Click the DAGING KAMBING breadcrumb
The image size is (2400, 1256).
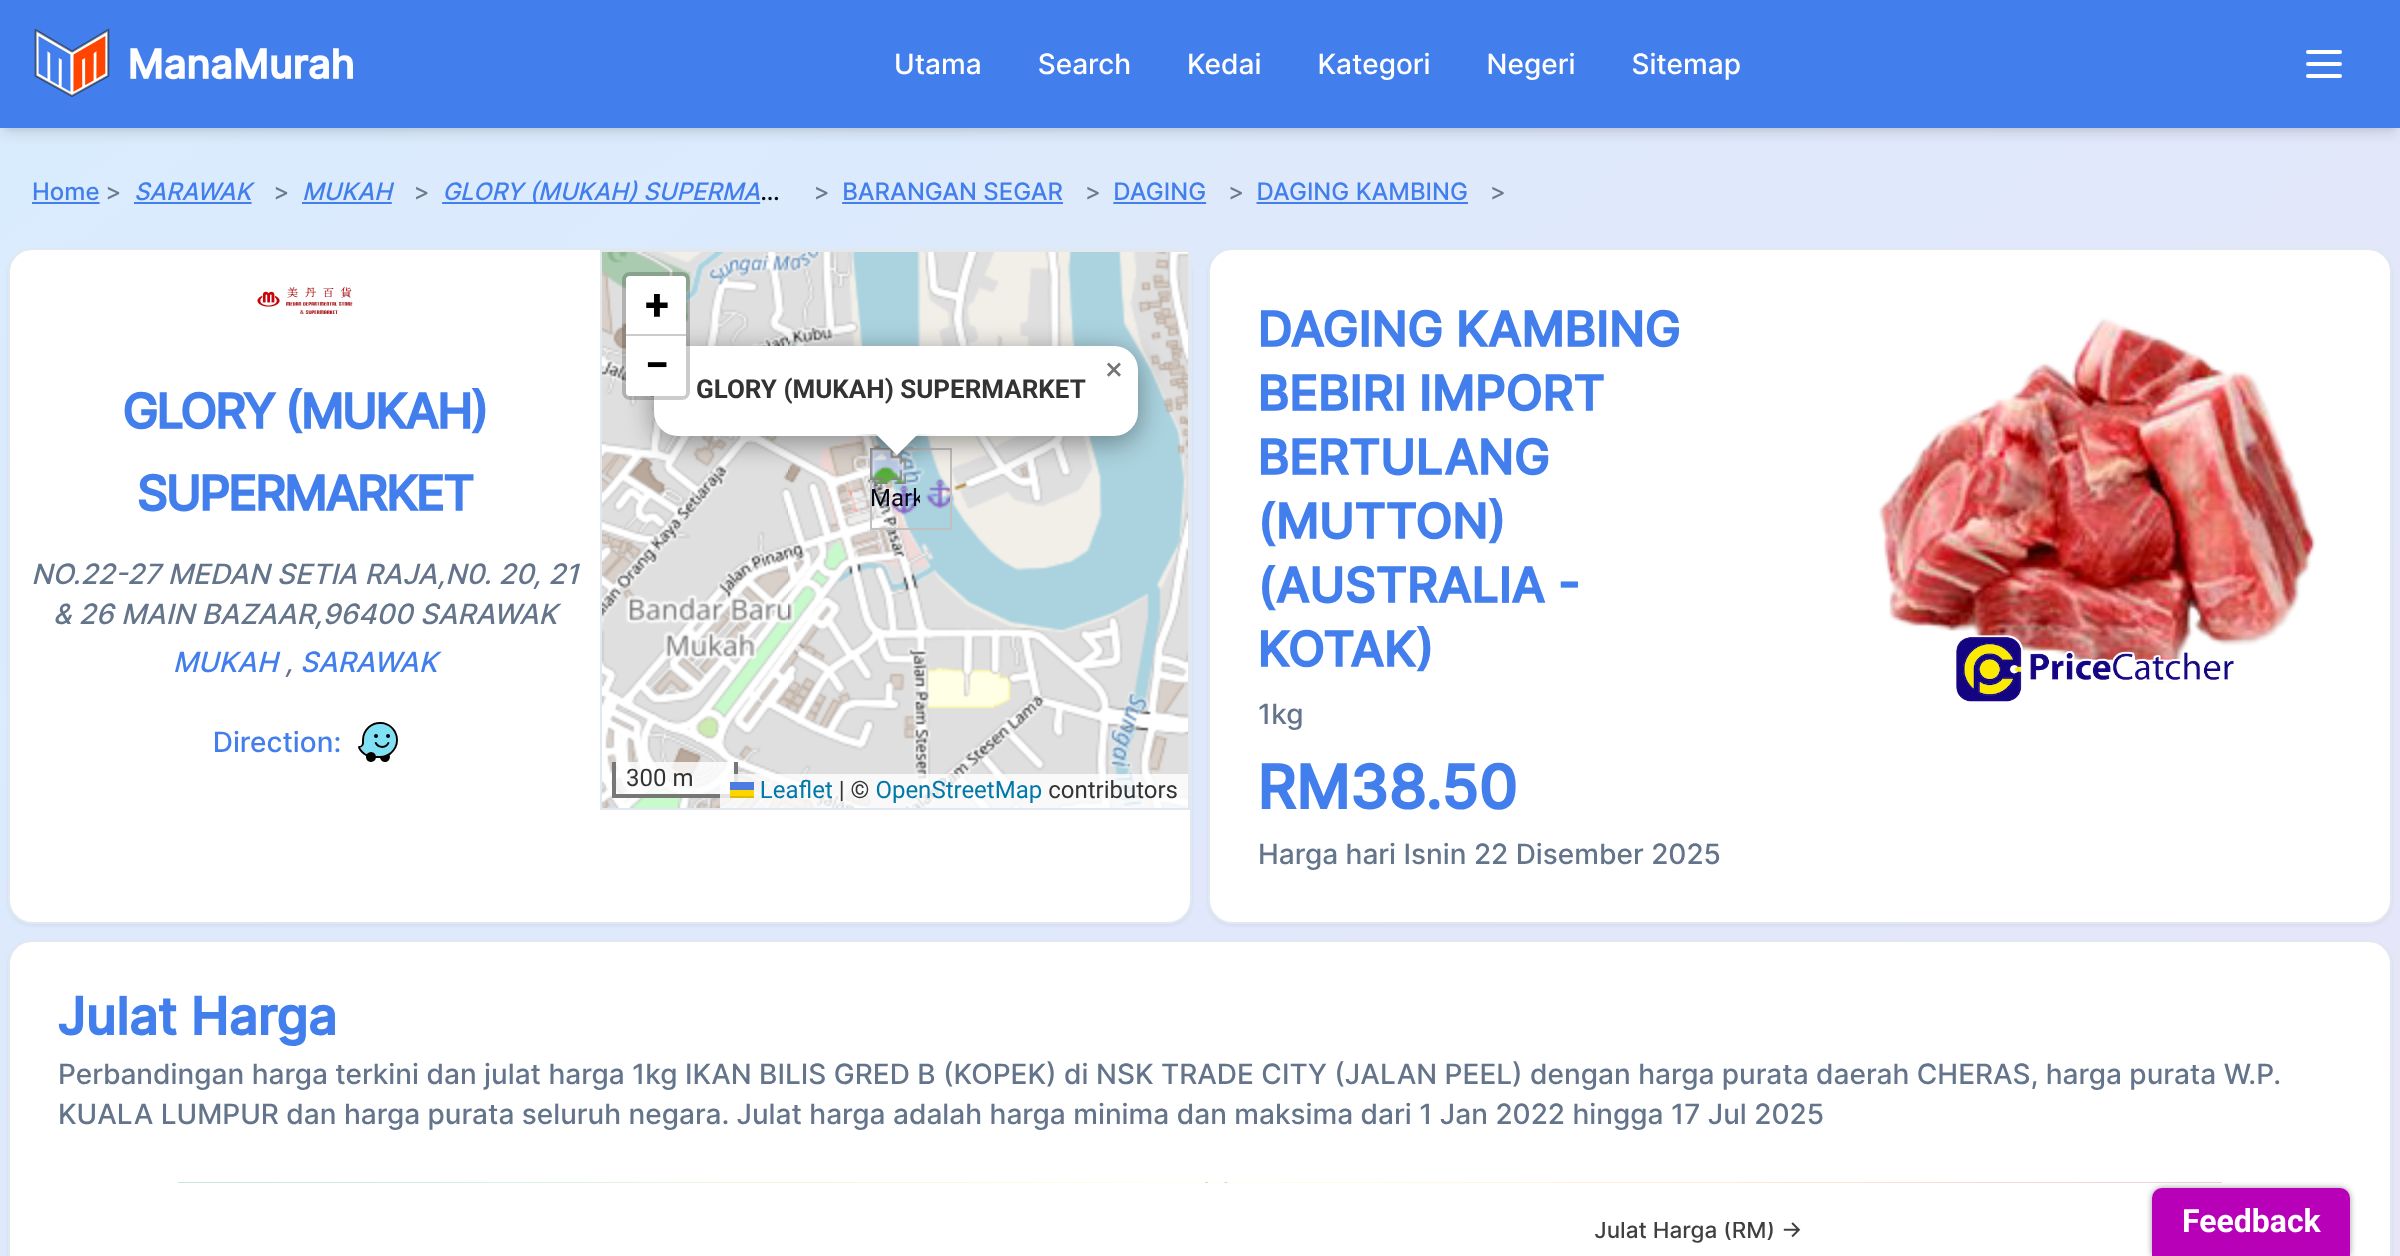1361,191
